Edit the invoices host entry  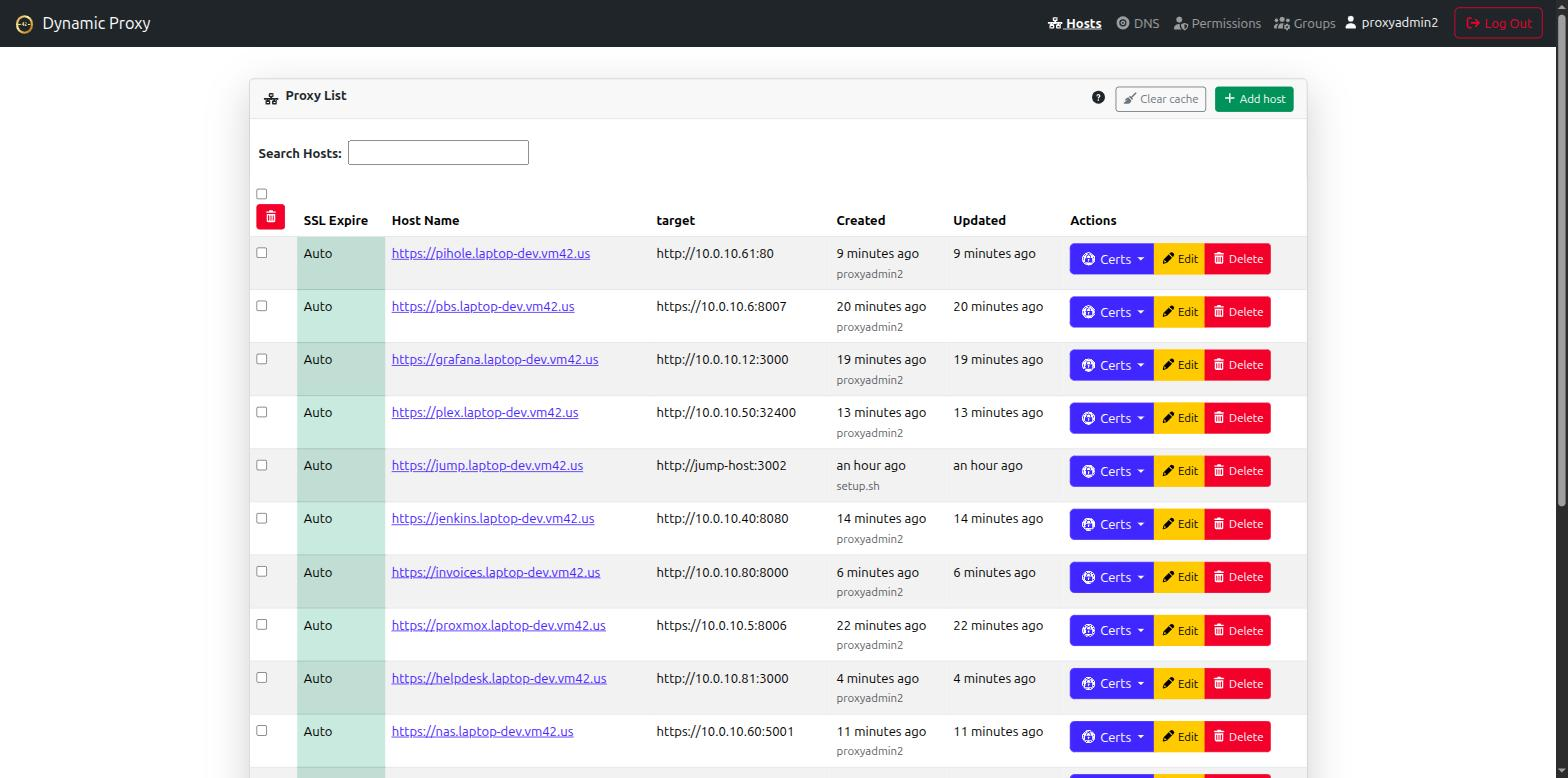click(x=1180, y=577)
